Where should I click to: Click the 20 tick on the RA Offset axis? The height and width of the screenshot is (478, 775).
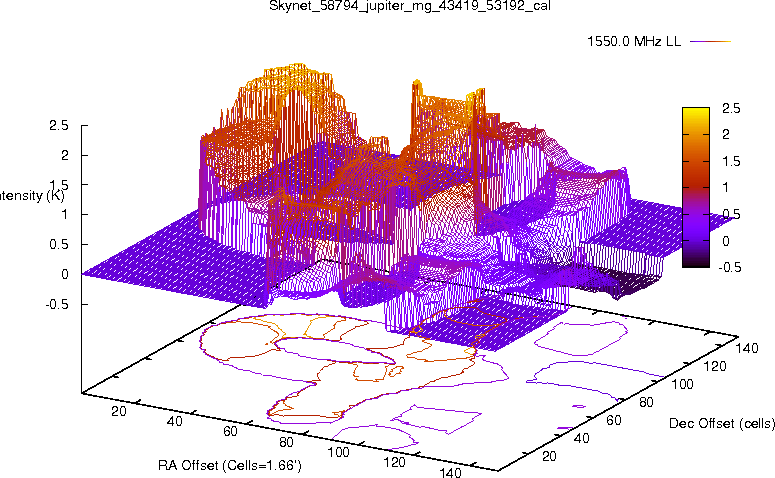point(119,411)
